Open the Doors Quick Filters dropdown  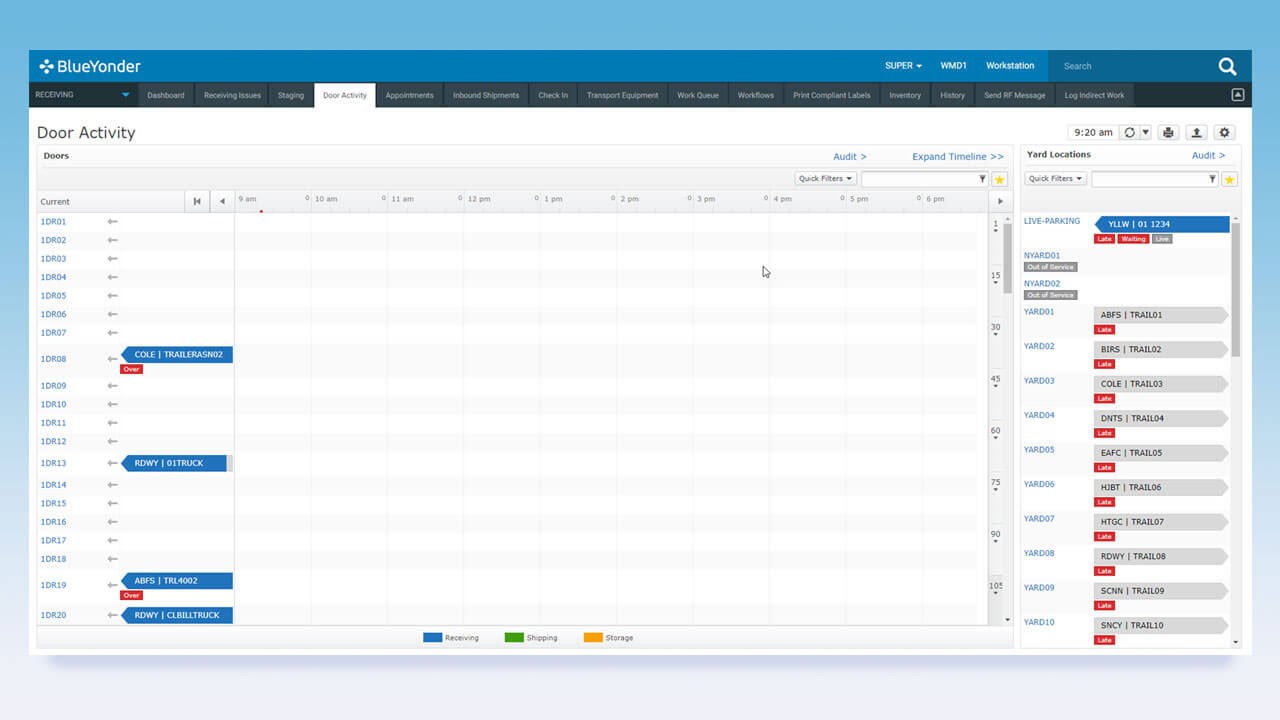click(x=825, y=179)
